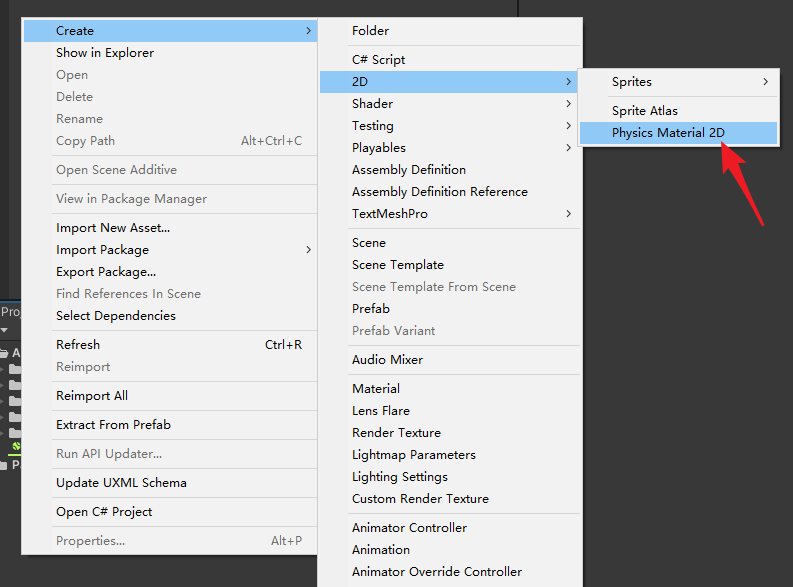Click Export Package...
Viewport: 793px width, 587px height.
[x=170, y=272]
